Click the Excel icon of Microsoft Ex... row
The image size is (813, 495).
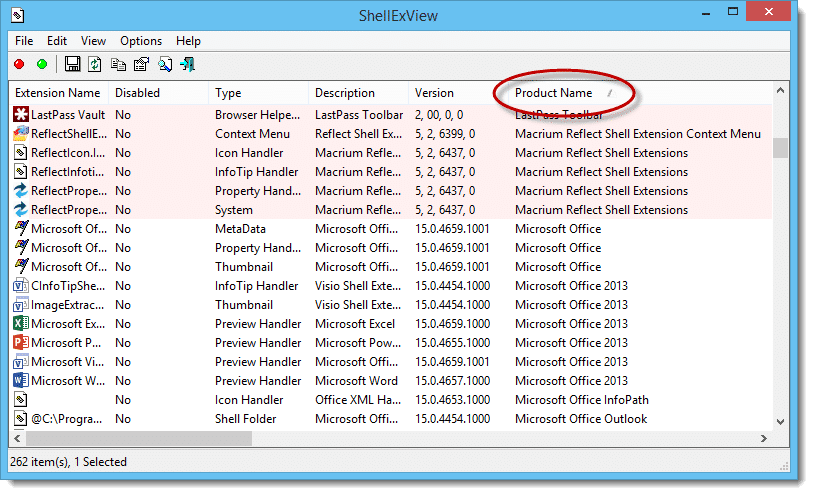pos(21,323)
